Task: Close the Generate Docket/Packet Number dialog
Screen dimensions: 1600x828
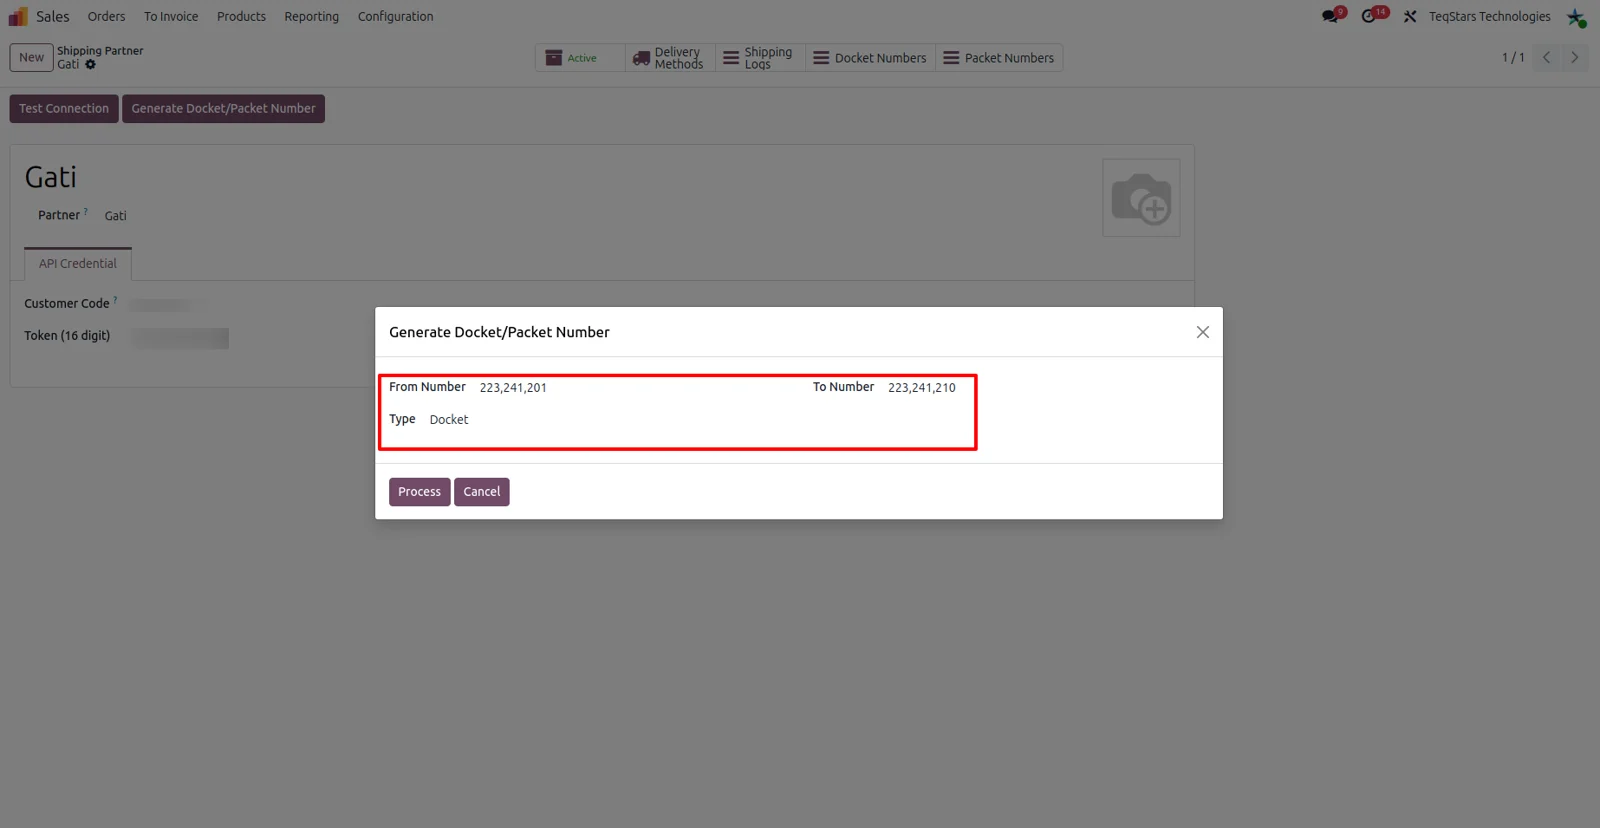Action: click(x=1202, y=332)
